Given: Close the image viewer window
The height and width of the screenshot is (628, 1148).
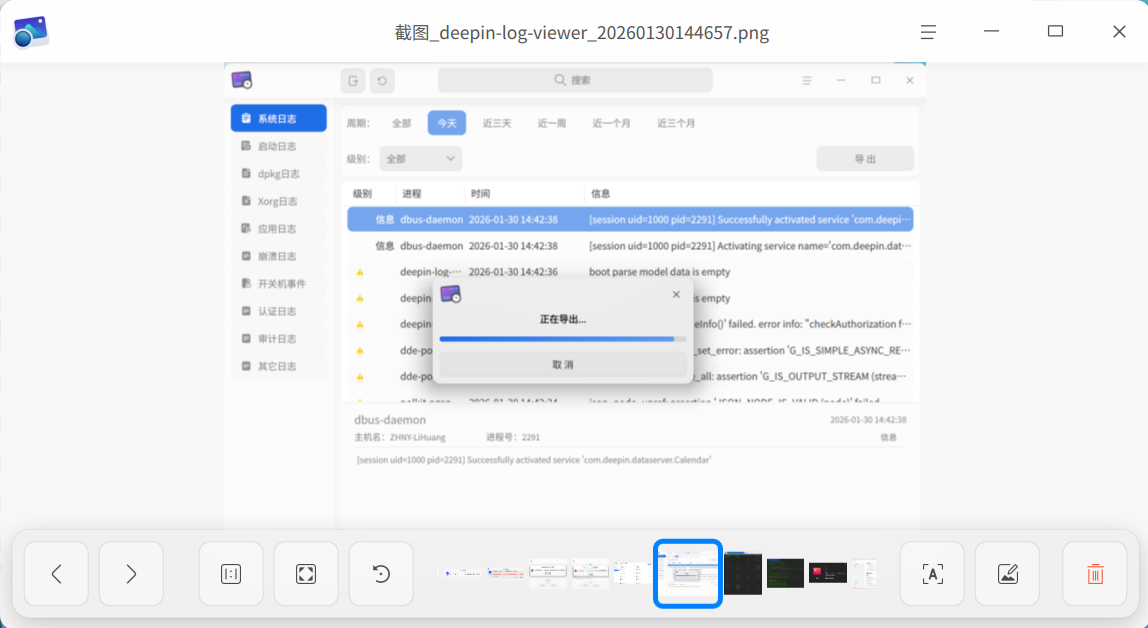Looking at the screenshot, I should (1119, 31).
